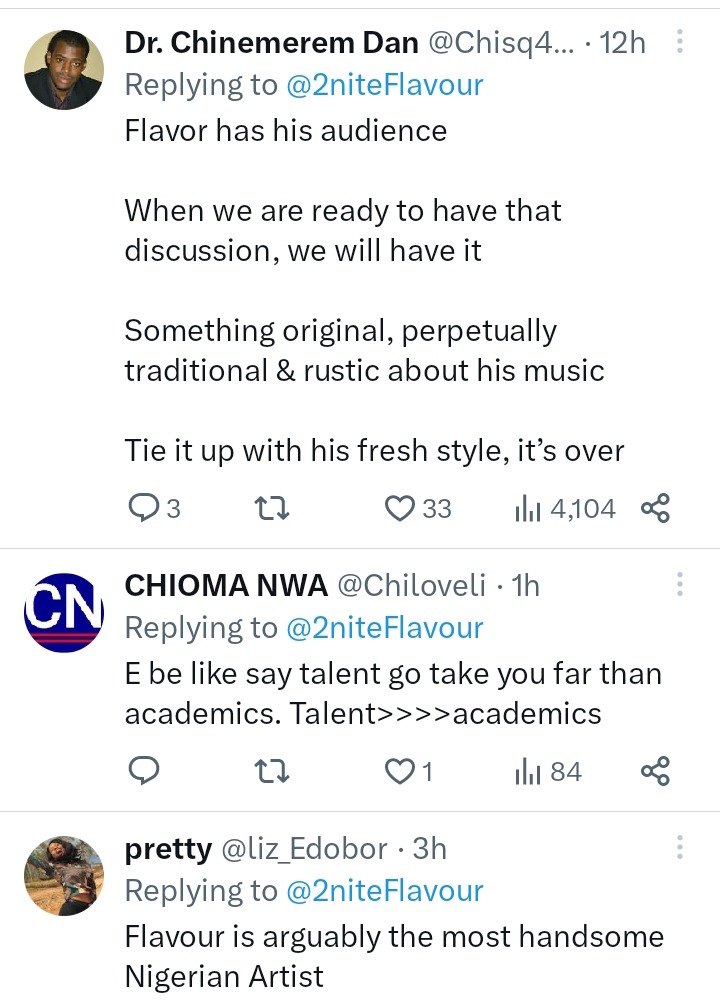Open Dr. Chinemerem Dan's profile picture
The height and width of the screenshot is (1006, 720).
[63, 69]
